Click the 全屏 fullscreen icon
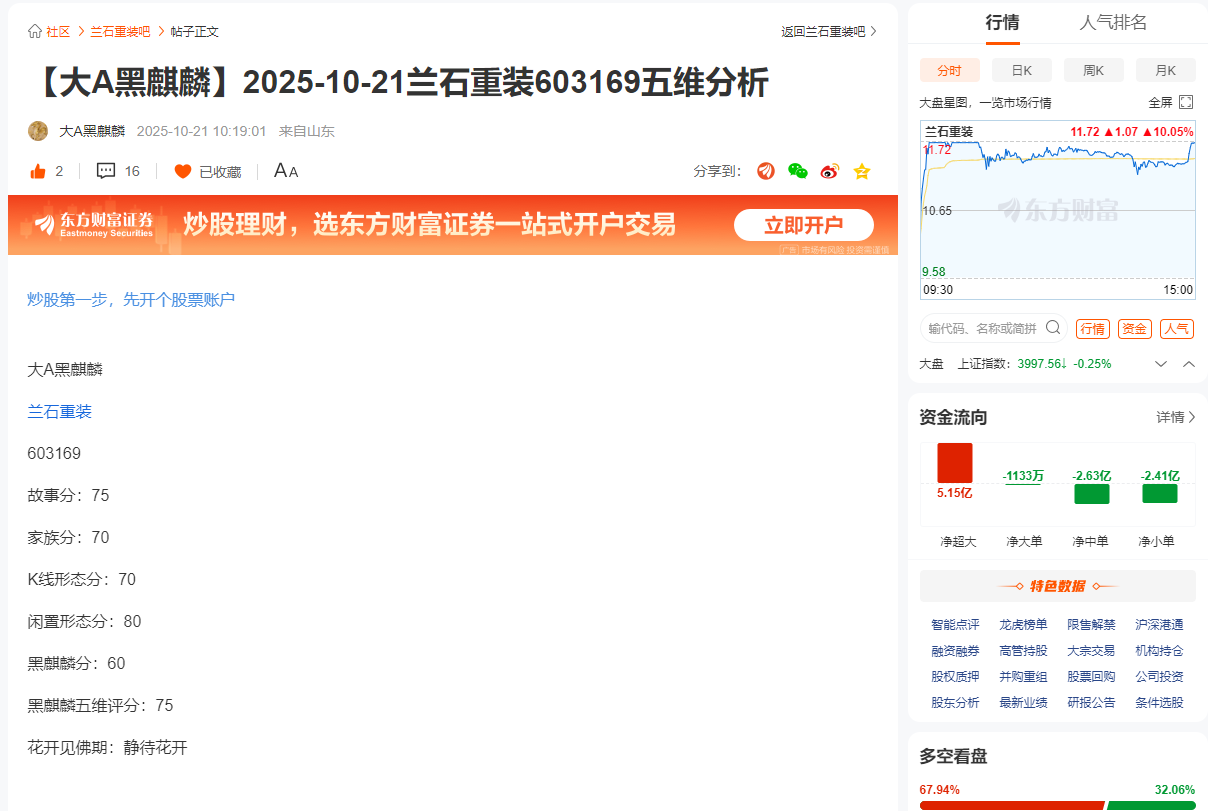The image size is (1208, 811). (1186, 102)
